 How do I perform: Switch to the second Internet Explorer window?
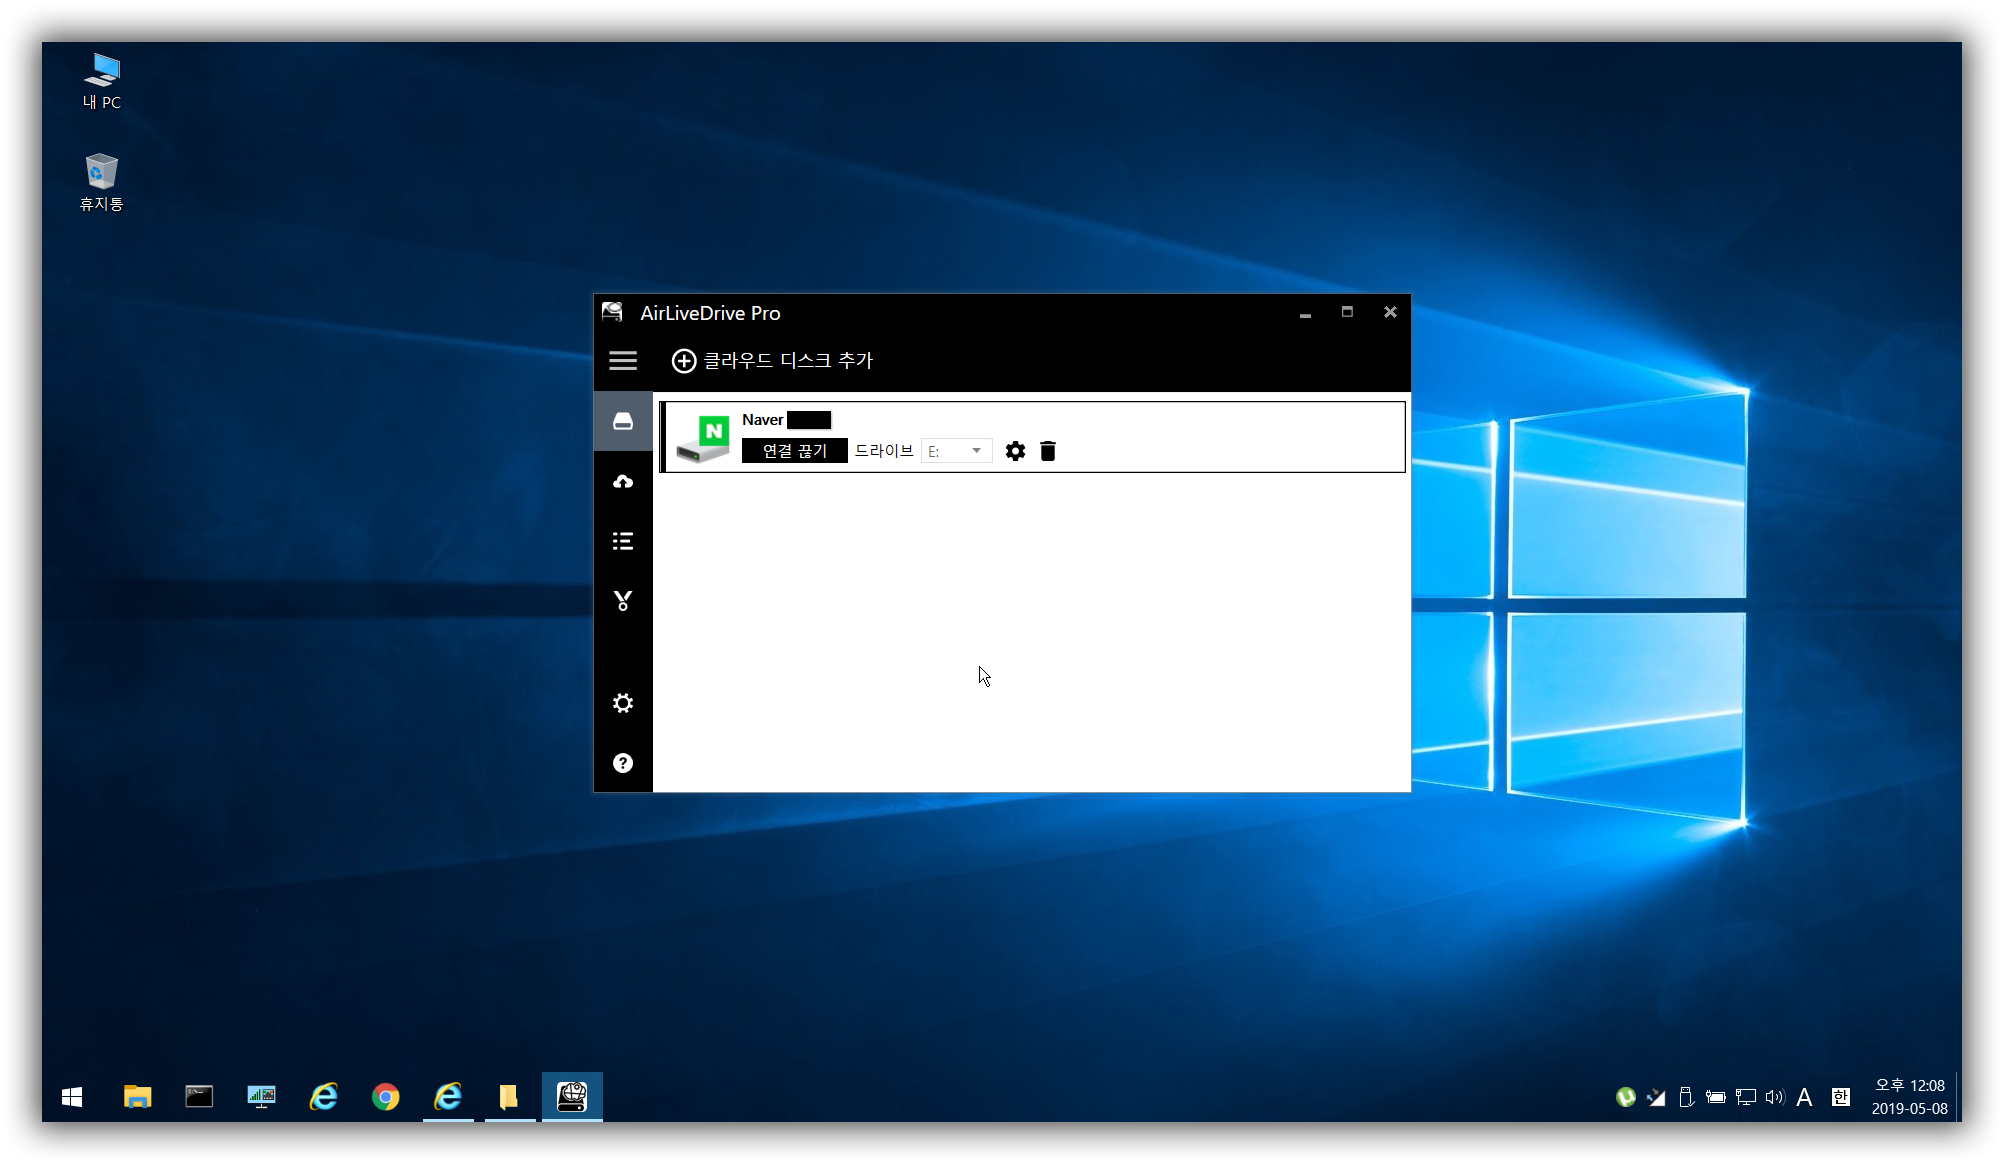tap(448, 1097)
